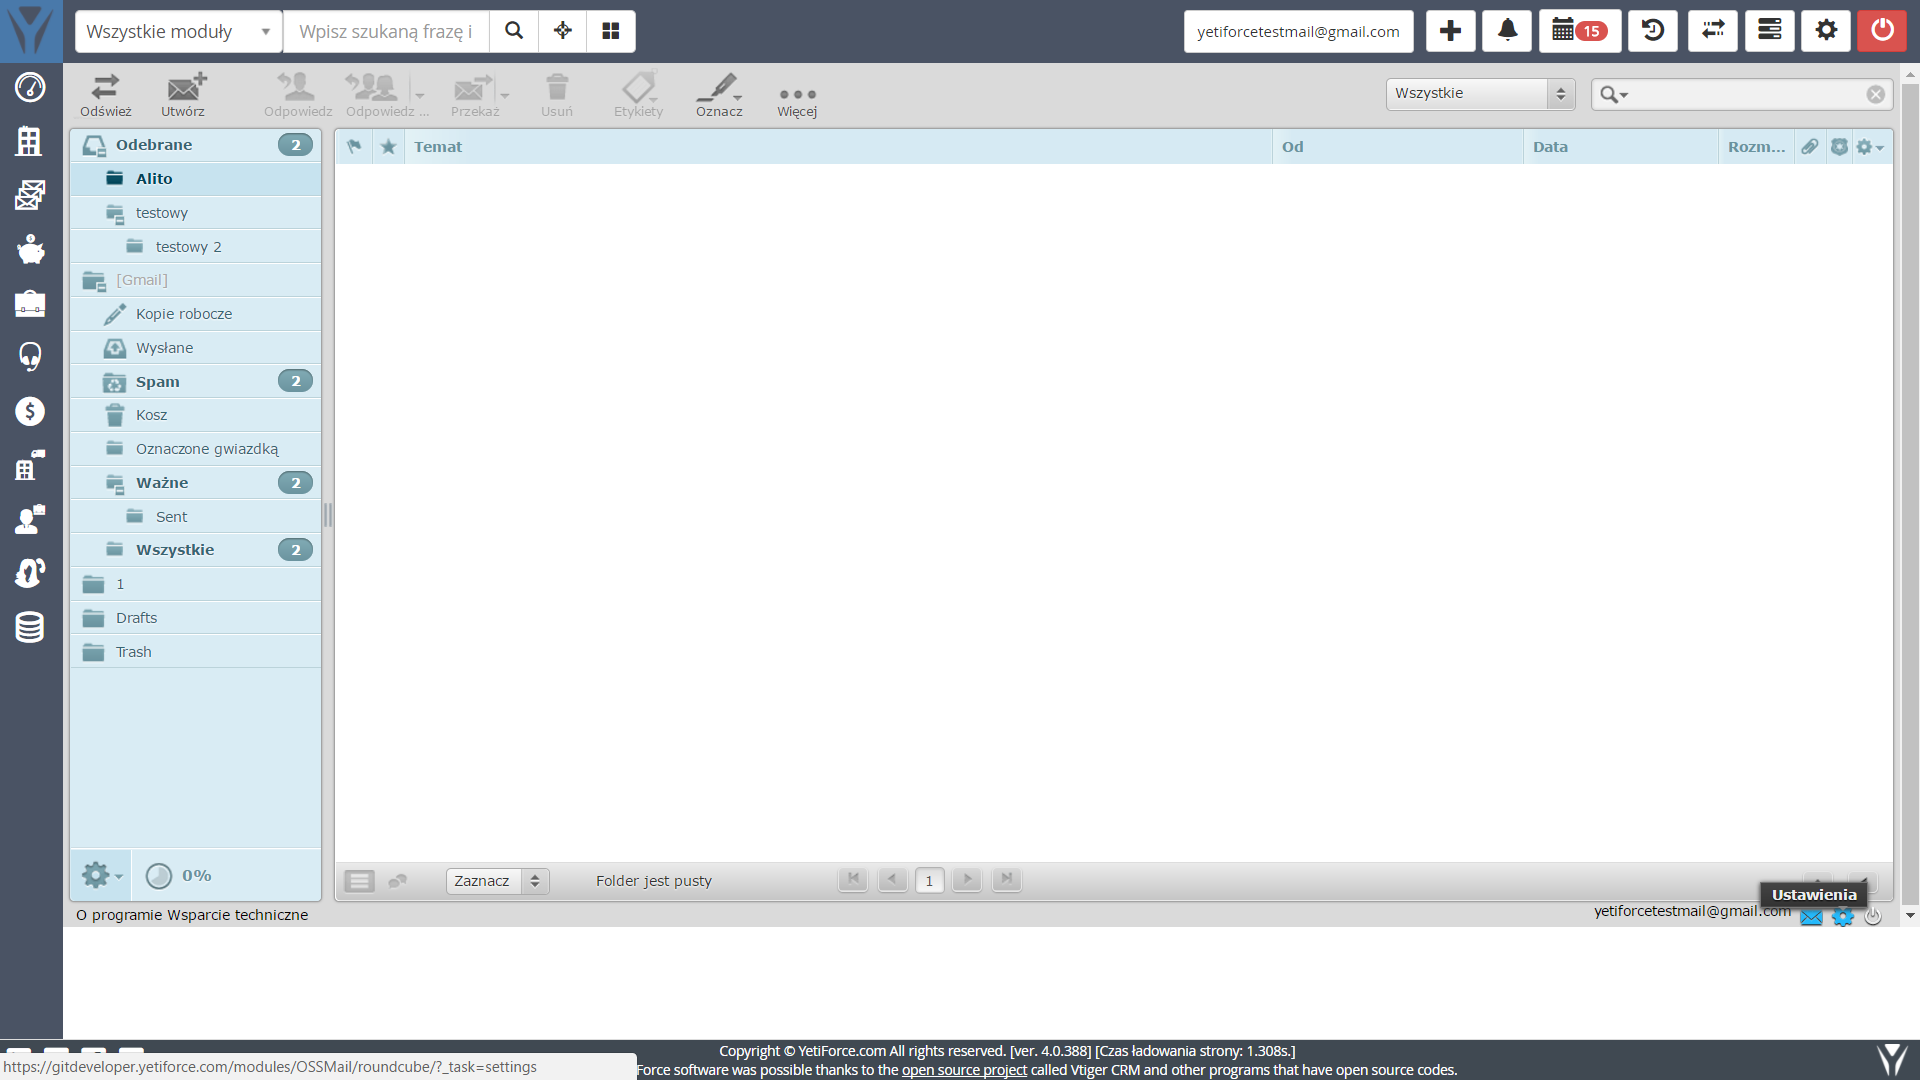Open Kopie robocze drafts folder
Screen dimensions: 1920x1080
click(x=196, y=314)
